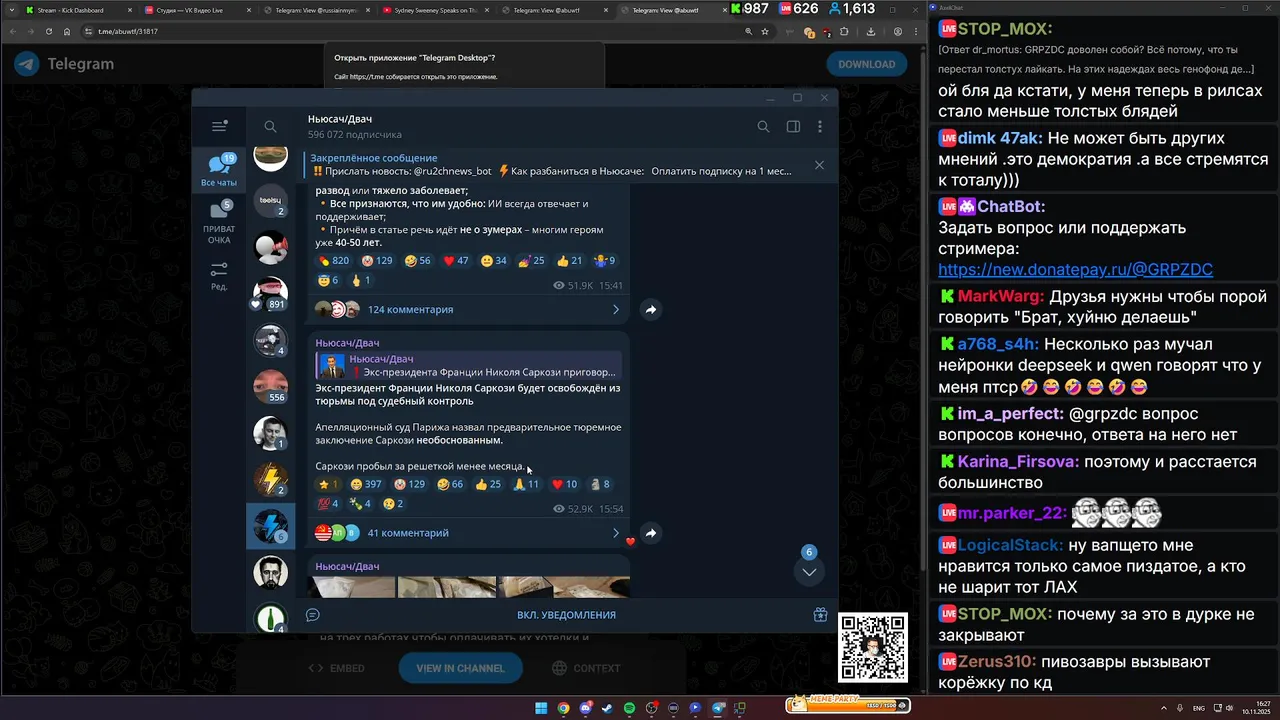Toggle the thumbs-up 21 reaction
The image size is (1280, 720).
[570, 261]
